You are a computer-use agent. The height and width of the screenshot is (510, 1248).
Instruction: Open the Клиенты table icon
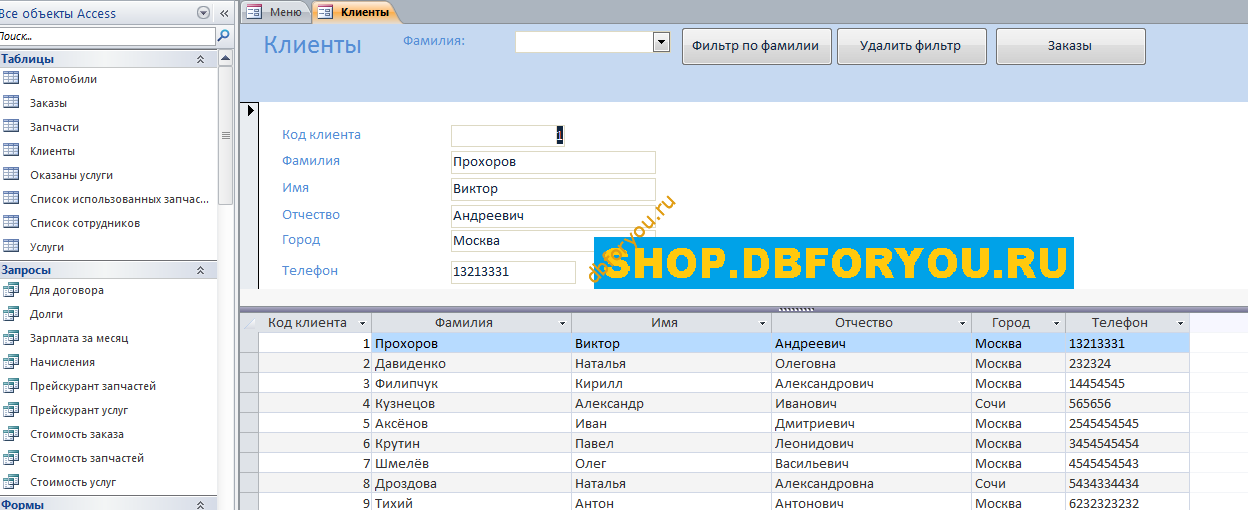pos(12,151)
